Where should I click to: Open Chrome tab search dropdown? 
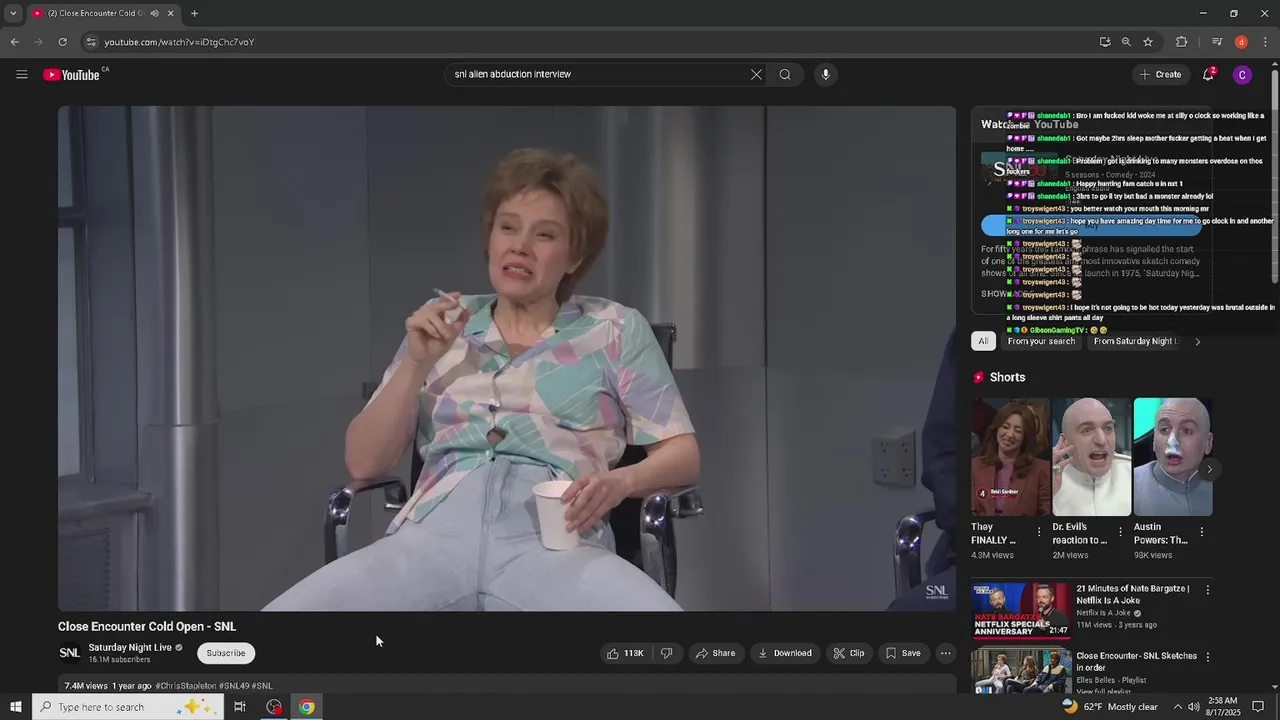pos(13,14)
